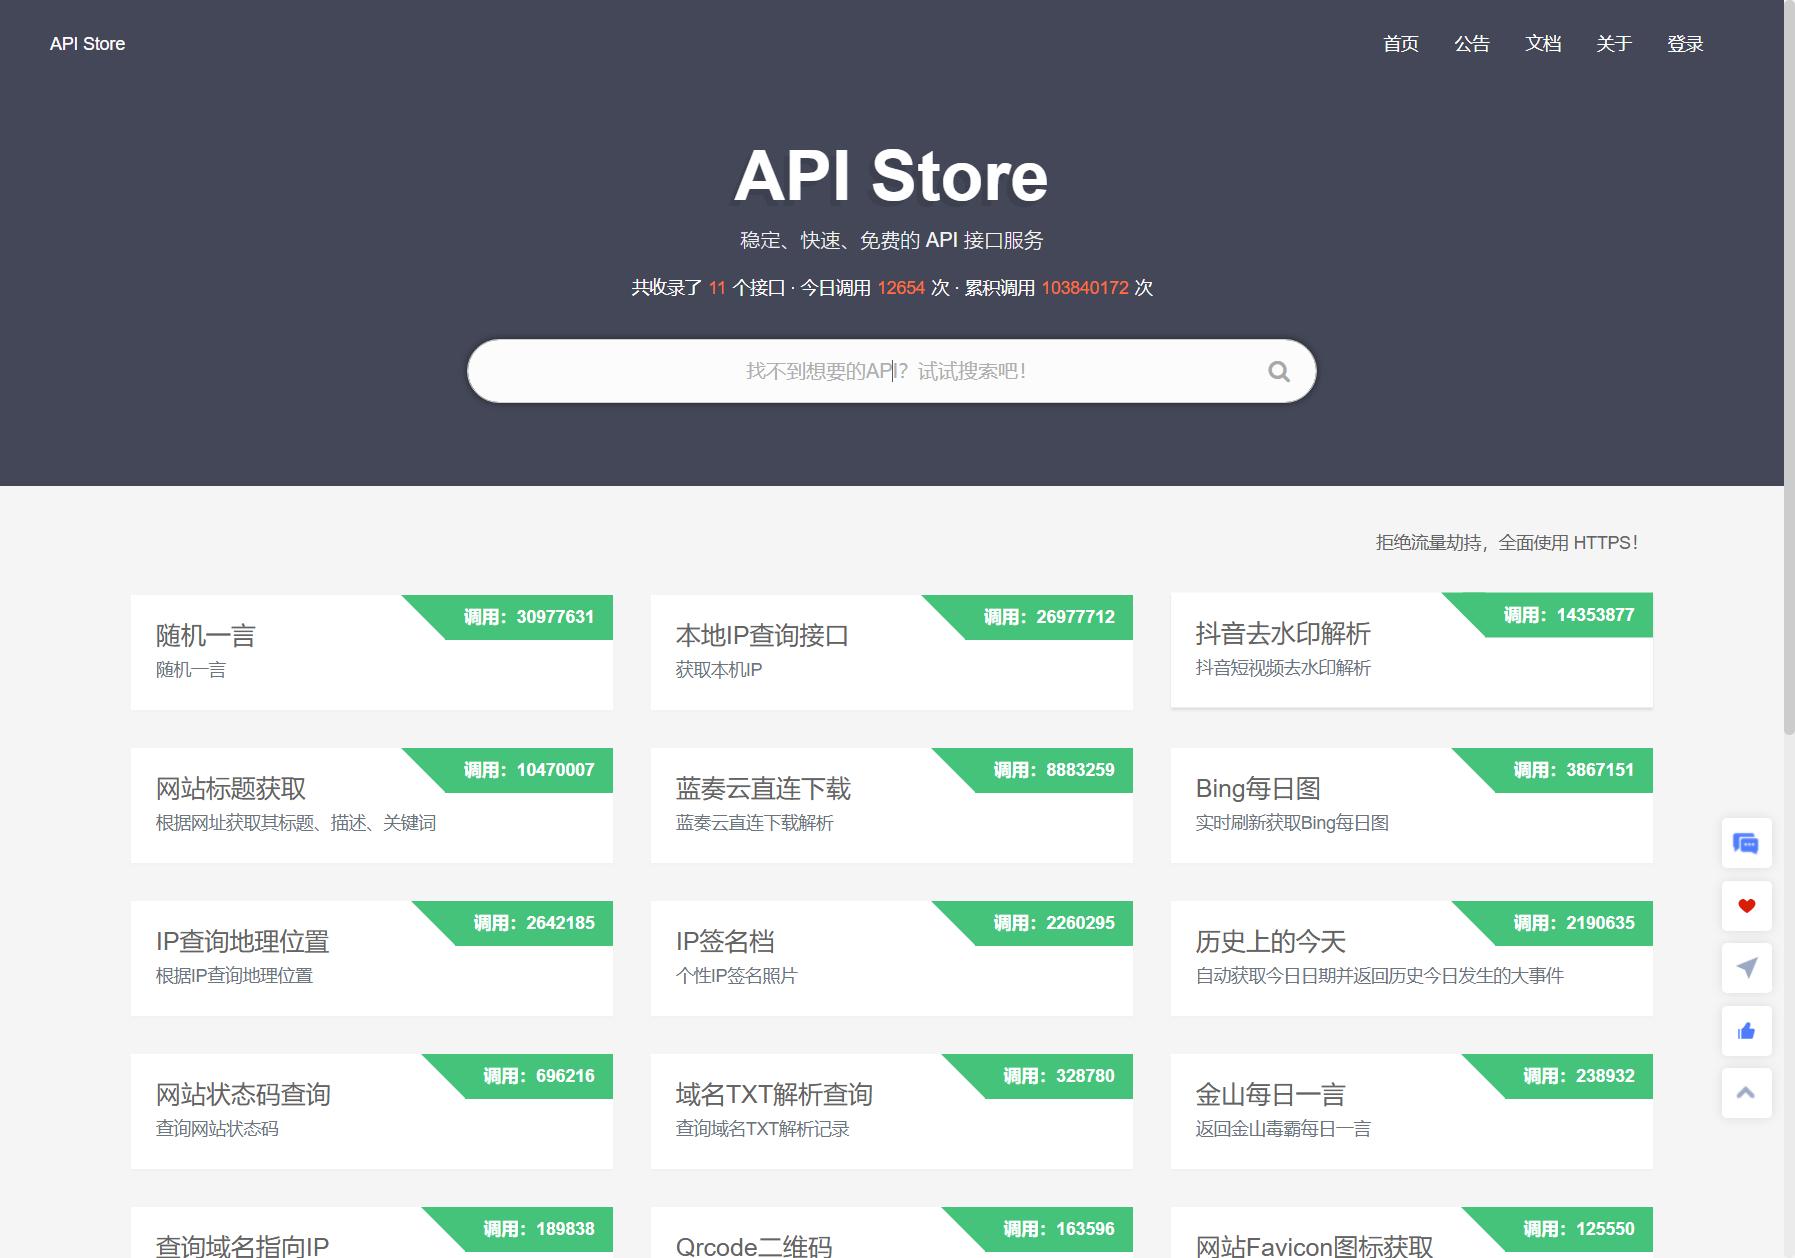
Task: Click the page vertical scrollbar thumb
Action: 1789,368
